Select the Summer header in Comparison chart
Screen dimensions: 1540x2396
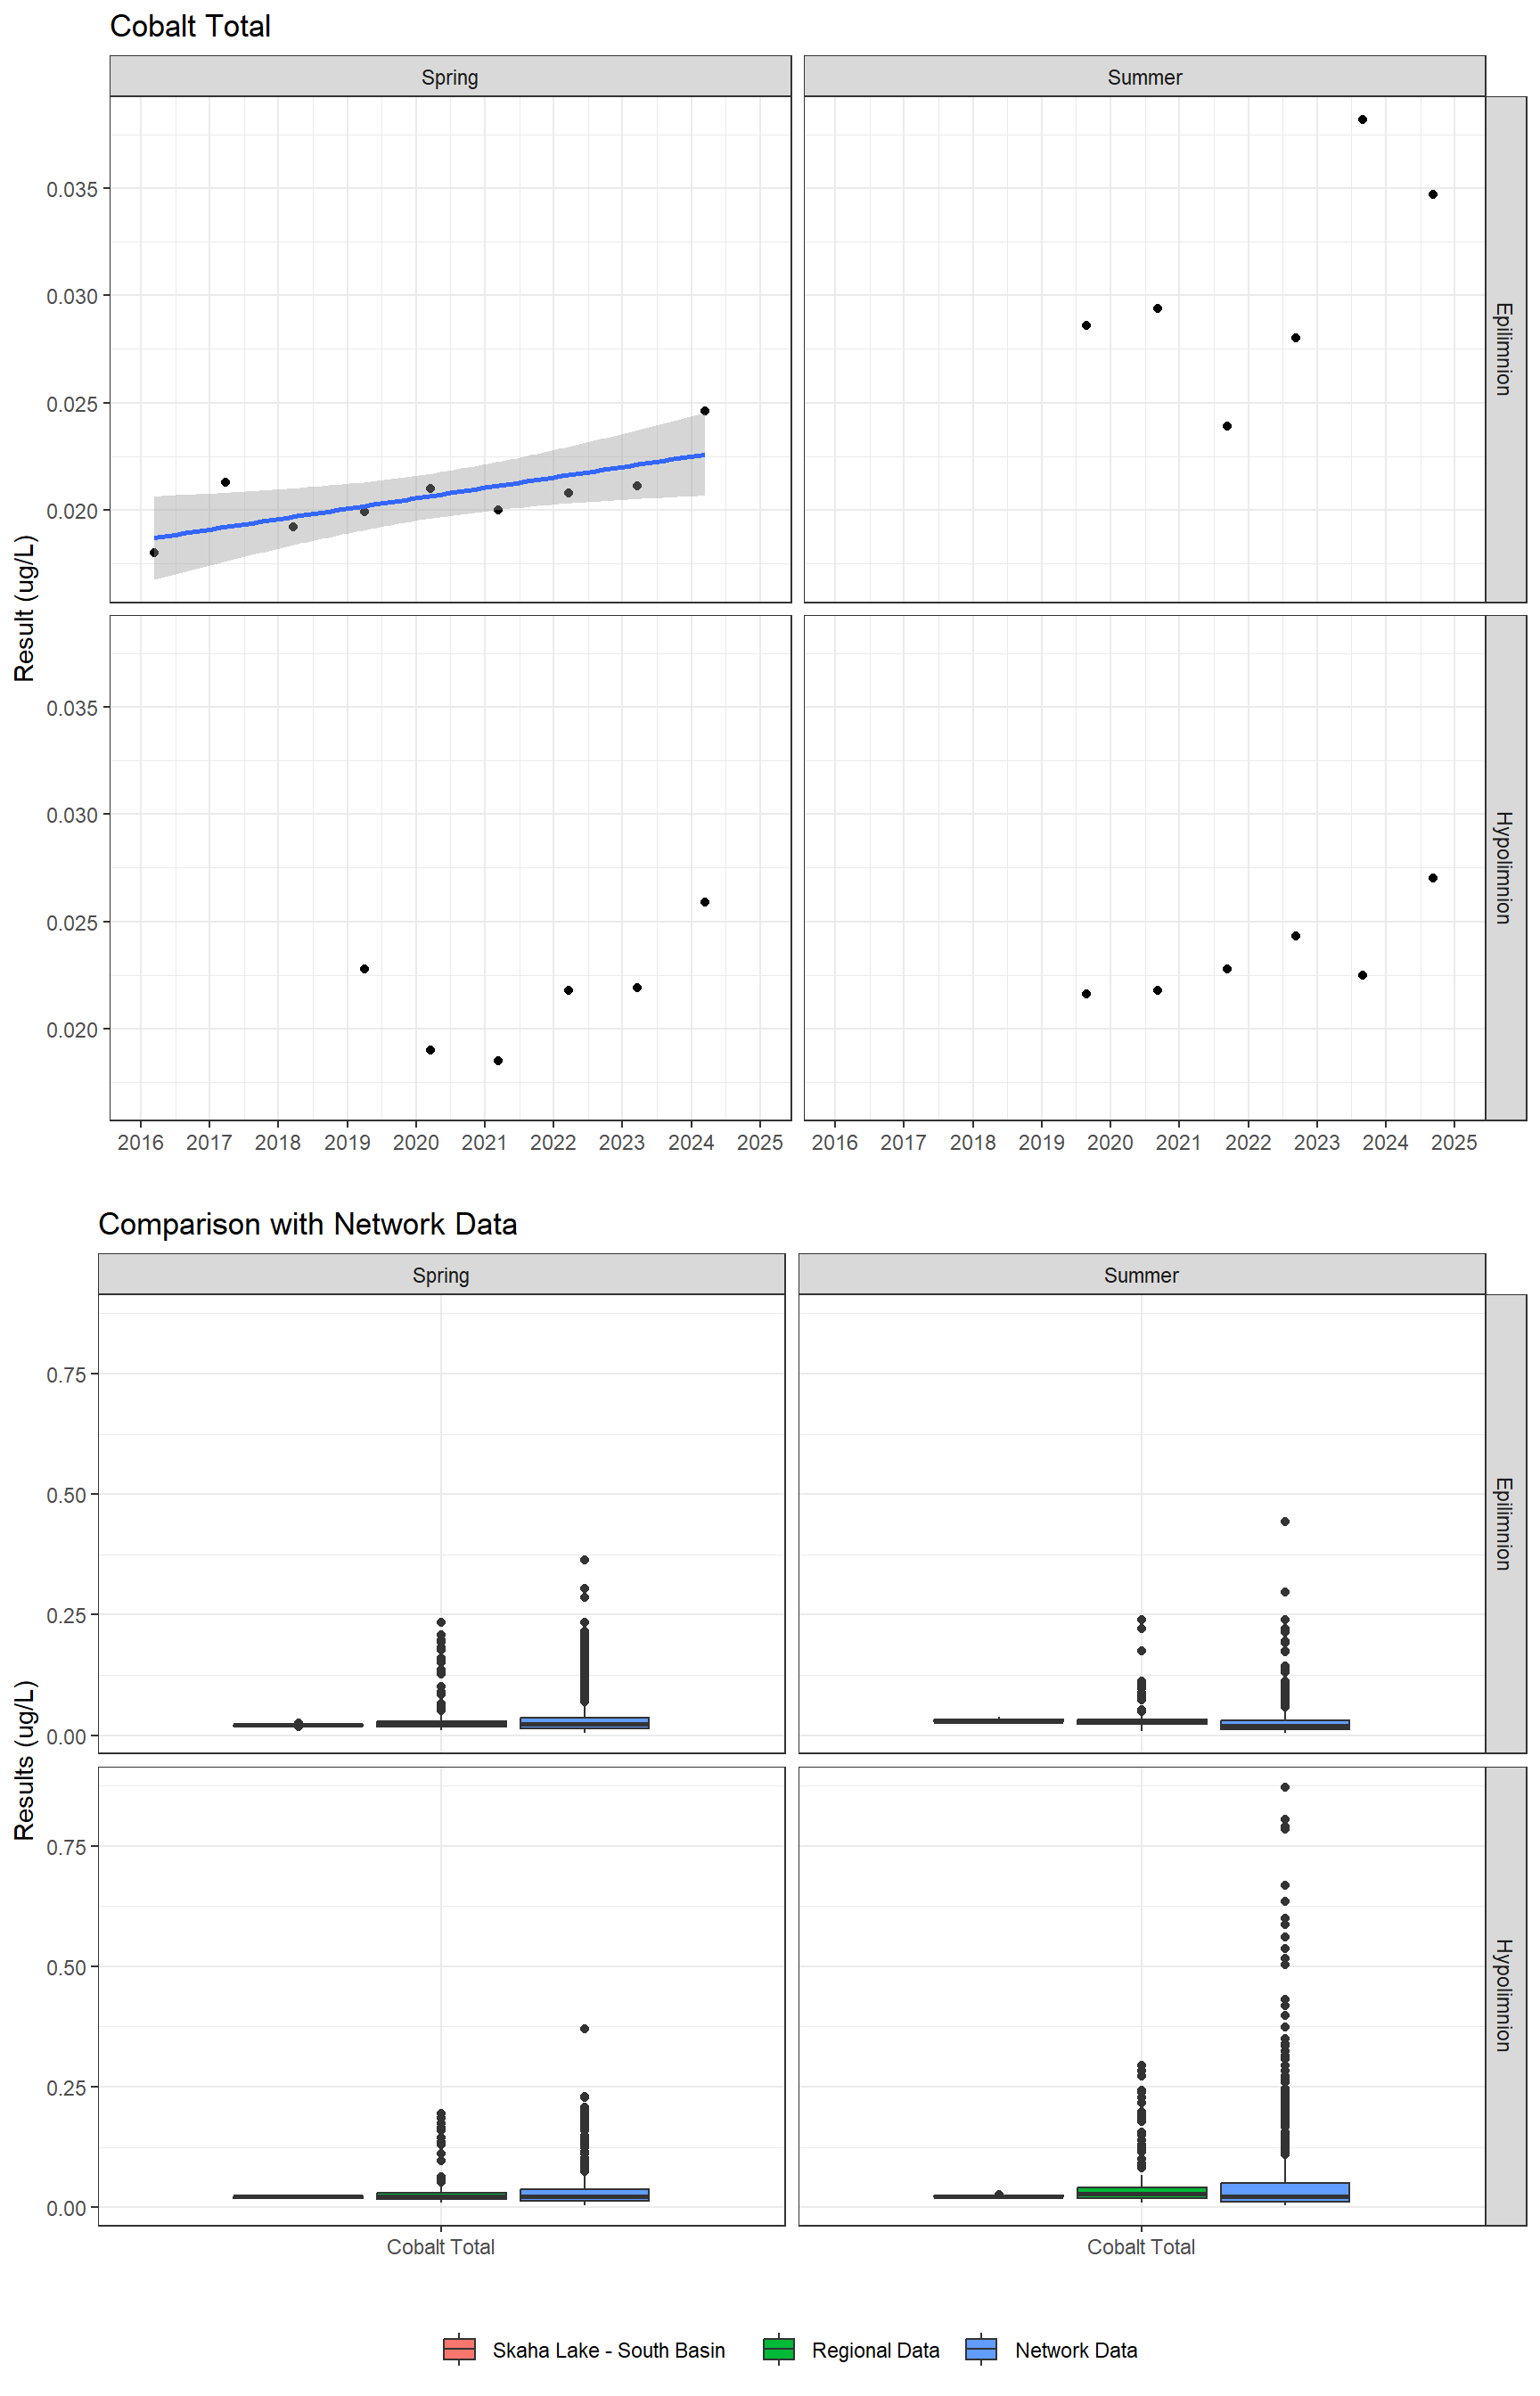pos(1141,1275)
